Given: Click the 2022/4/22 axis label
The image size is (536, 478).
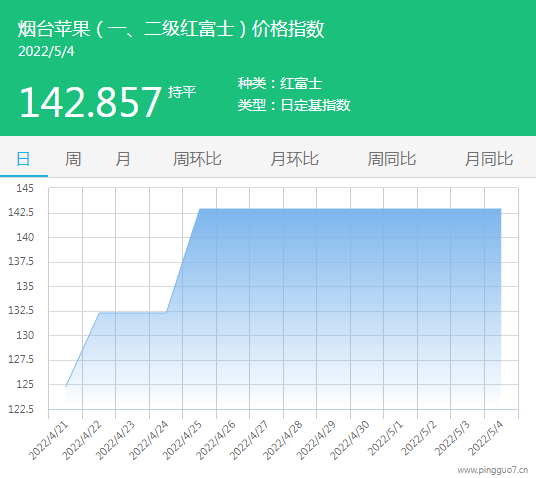Looking at the screenshot, I should [x=82, y=440].
